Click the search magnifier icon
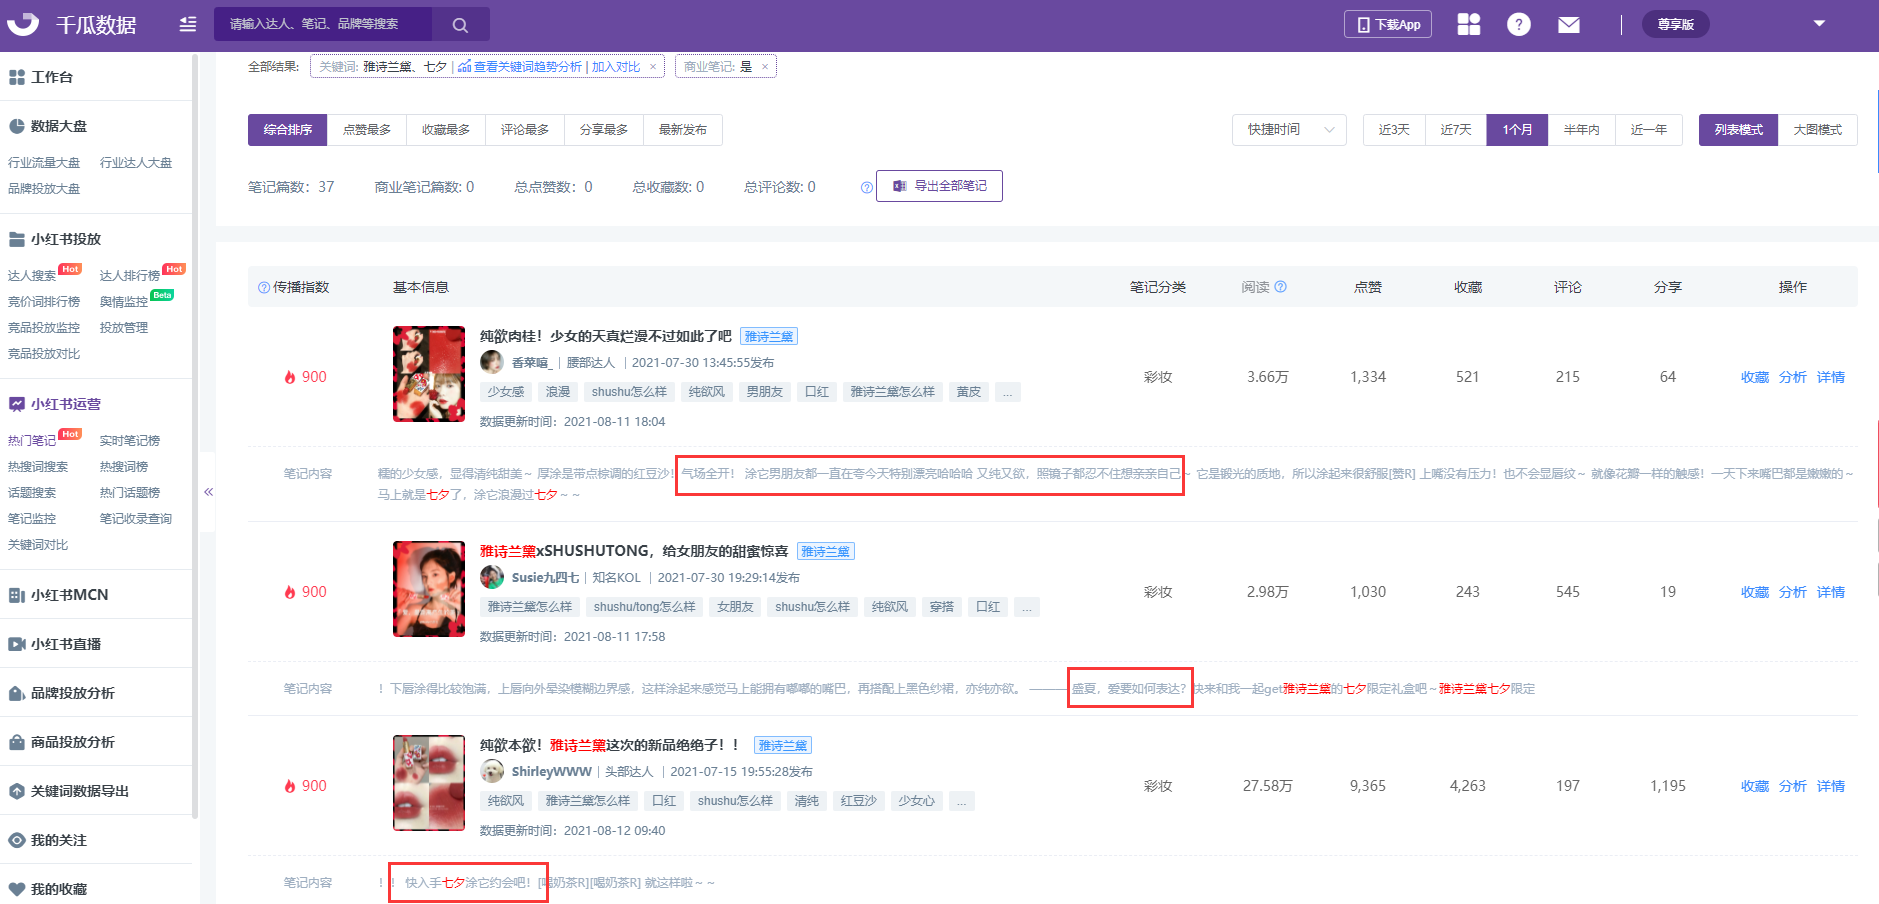This screenshot has width=1879, height=904. (x=460, y=25)
